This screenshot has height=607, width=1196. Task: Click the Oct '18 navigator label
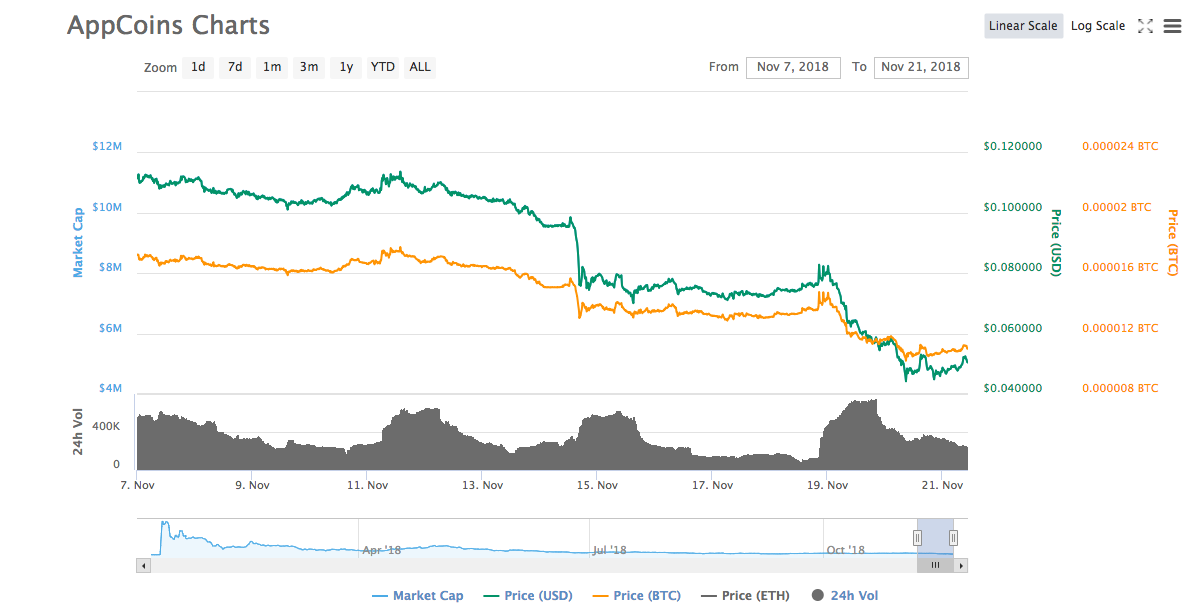pos(846,550)
